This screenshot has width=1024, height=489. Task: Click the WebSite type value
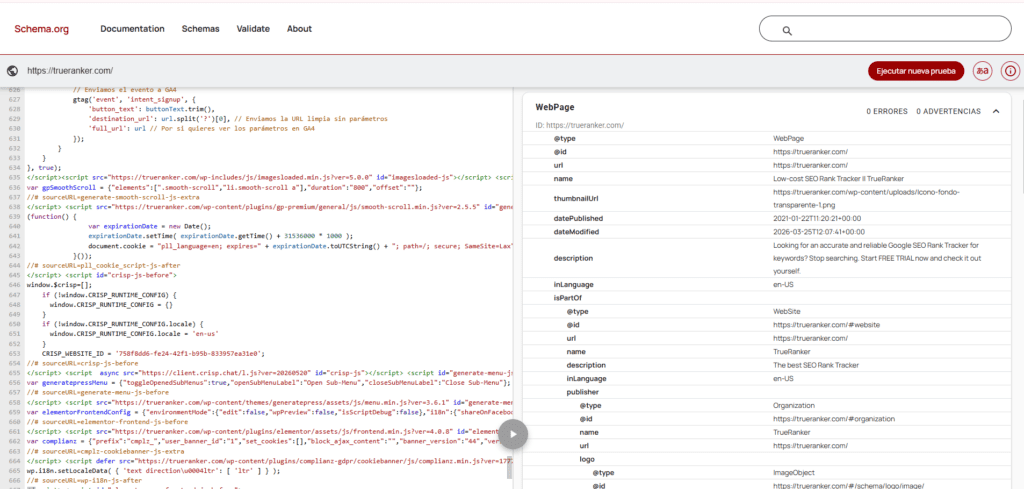pyautogui.click(x=787, y=311)
